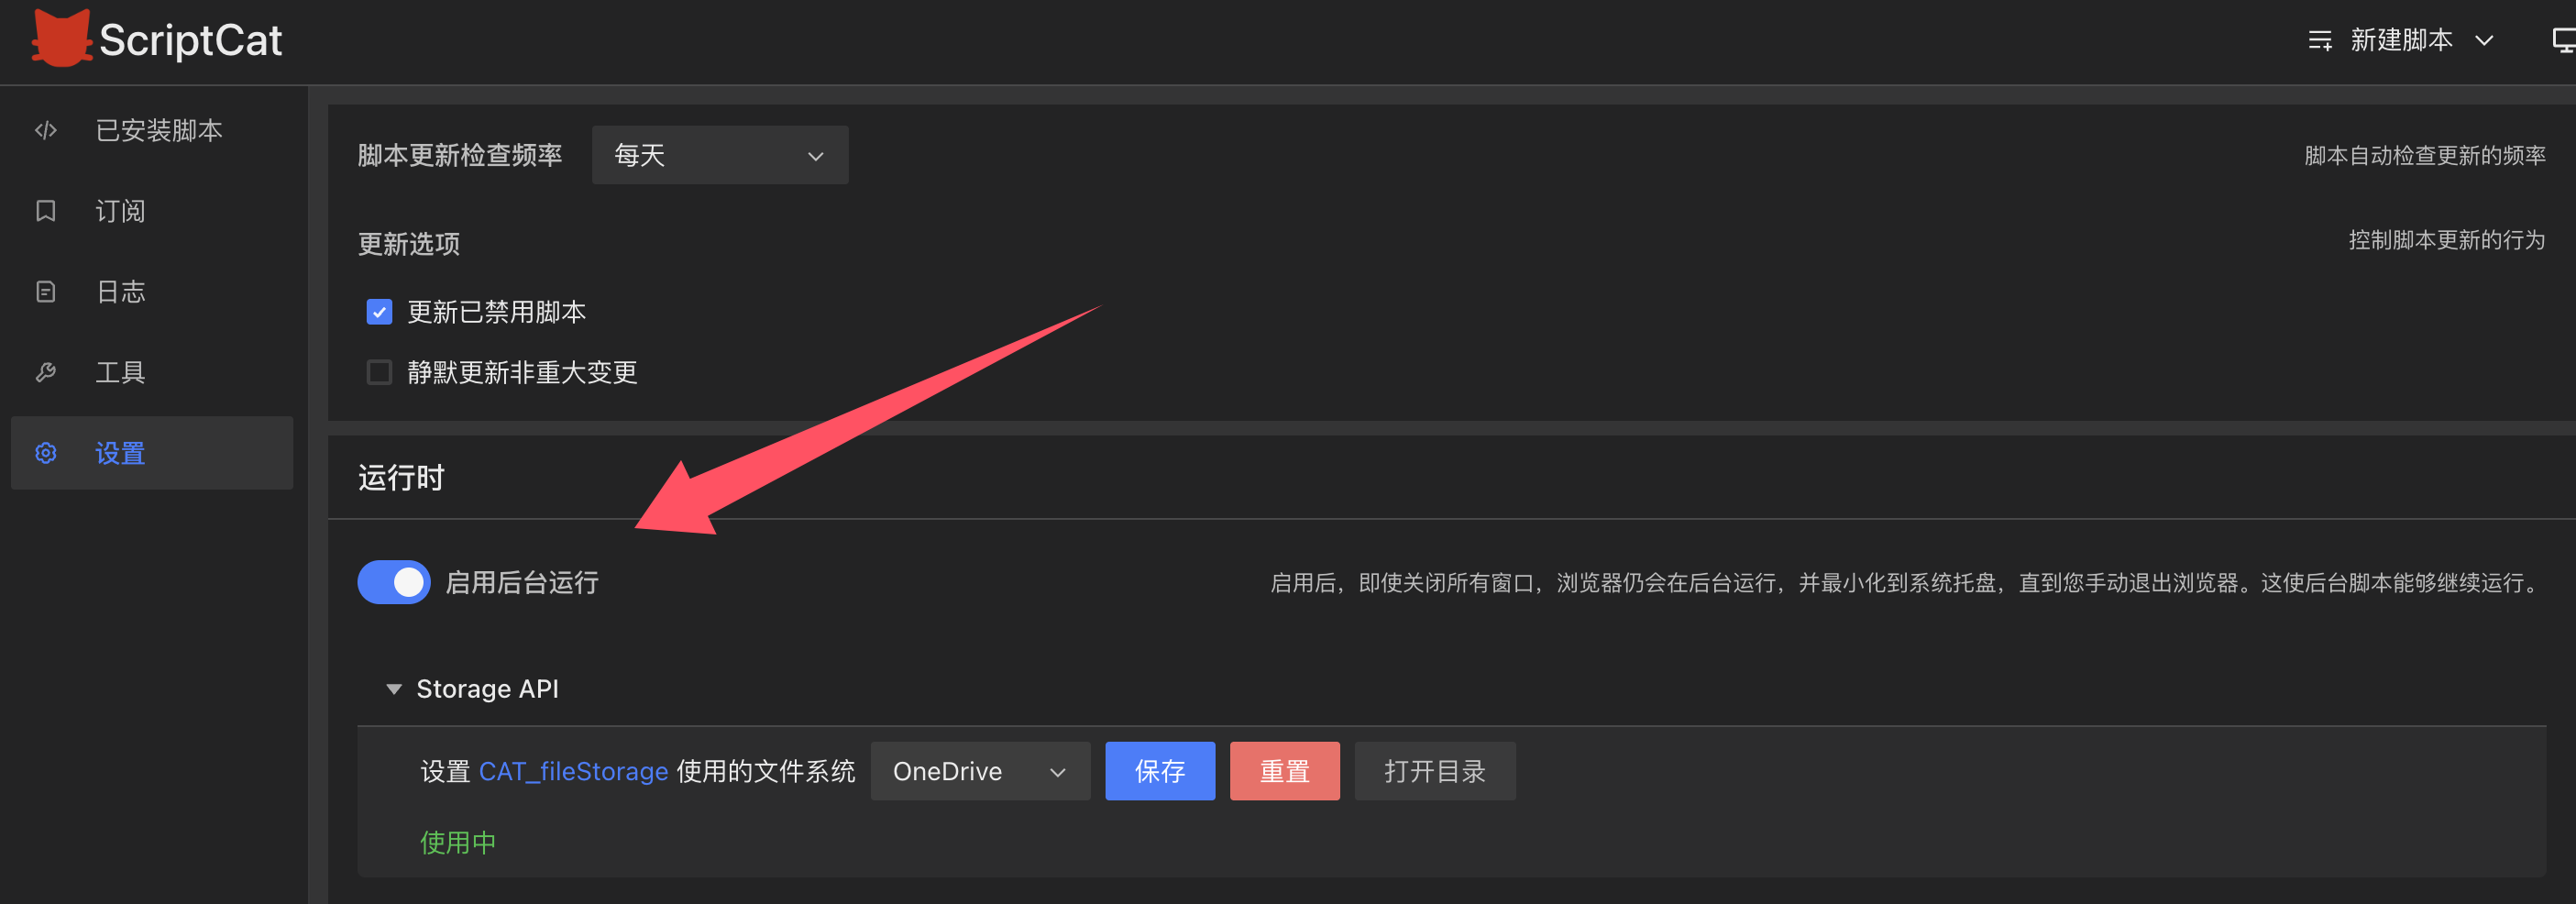Go to 已安装脚本 in the sidebar
This screenshot has width=2576, height=904.
tap(158, 131)
